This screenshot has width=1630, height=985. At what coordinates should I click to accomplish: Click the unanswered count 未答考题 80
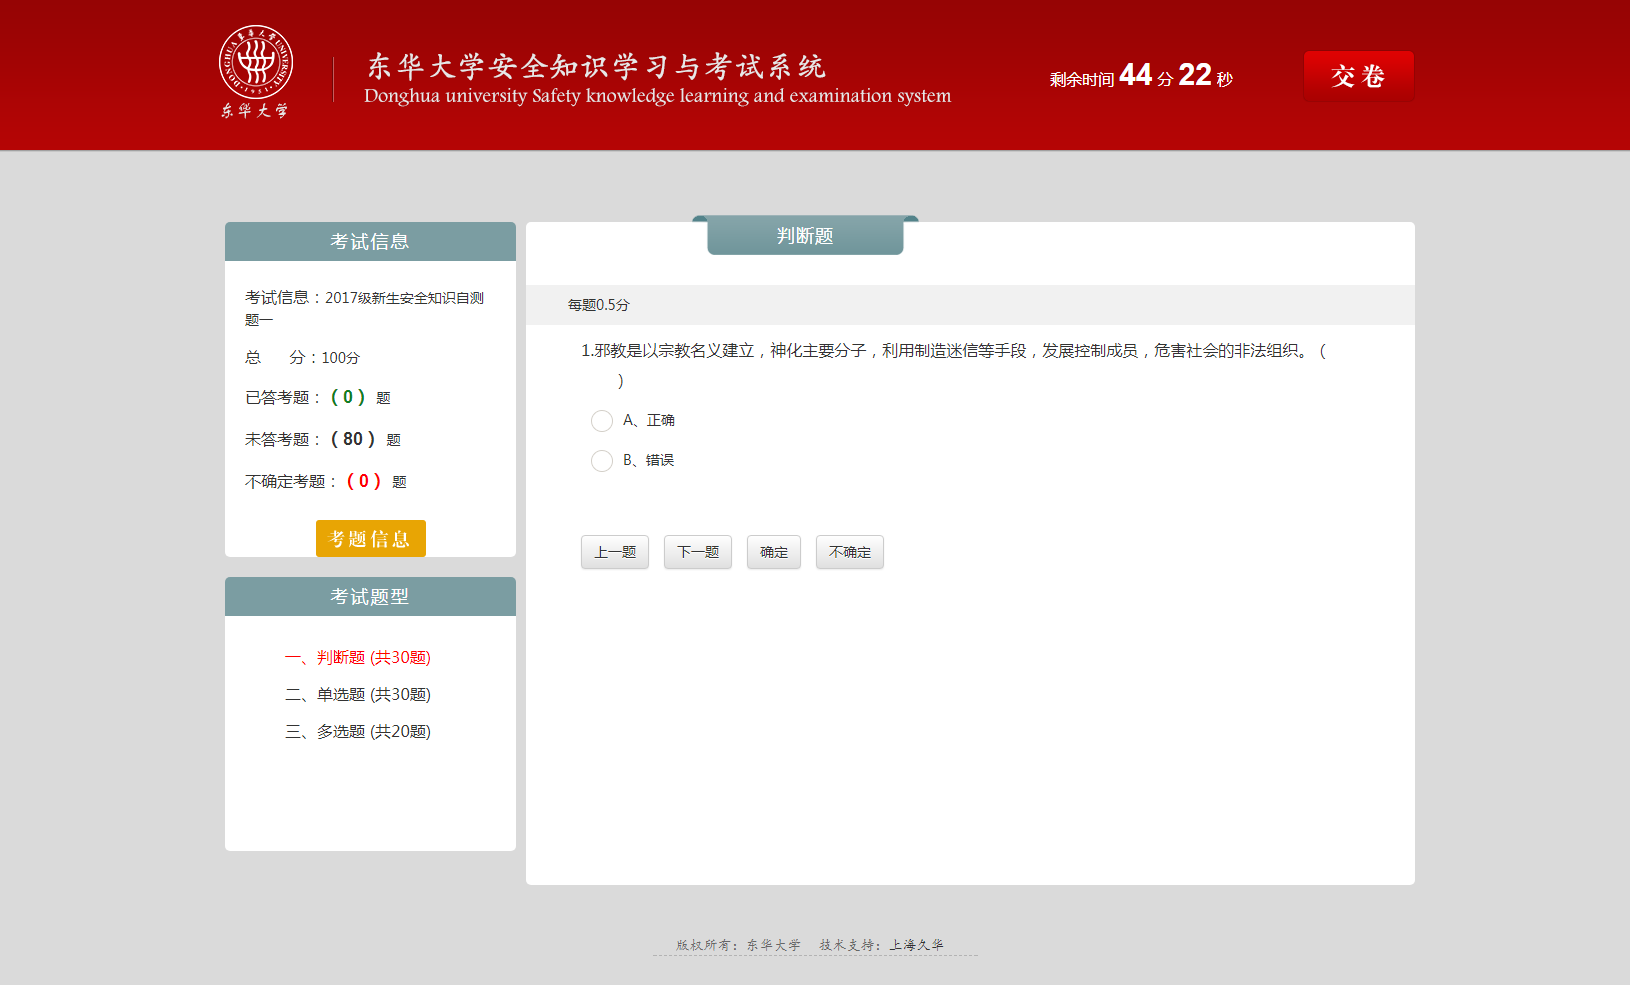pos(352,439)
